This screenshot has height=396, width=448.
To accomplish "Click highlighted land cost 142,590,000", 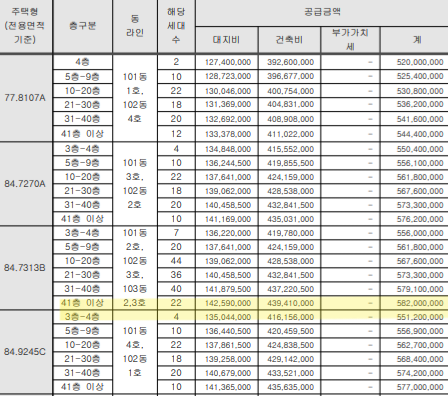I will point(228,303).
